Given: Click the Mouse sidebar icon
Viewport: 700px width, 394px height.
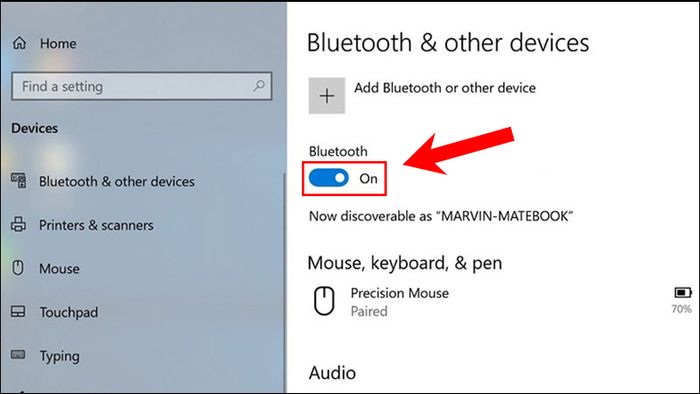Looking at the screenshot, I should 18,268.
